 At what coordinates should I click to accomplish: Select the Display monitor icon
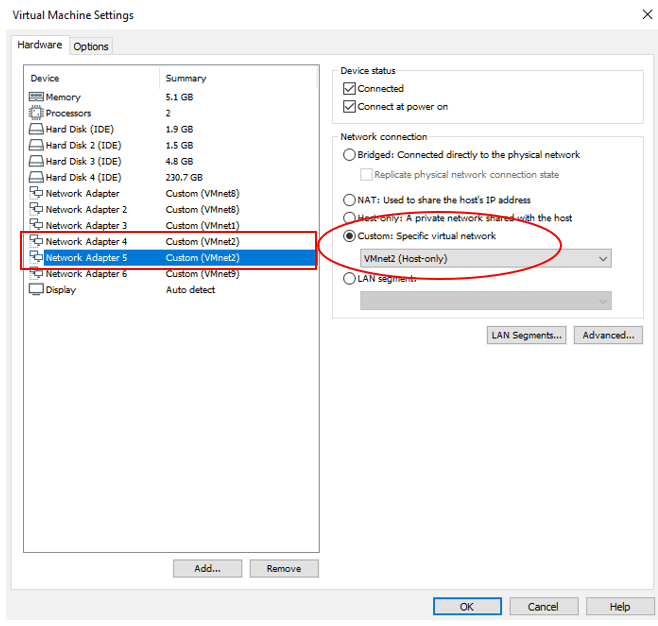(36, 289)
